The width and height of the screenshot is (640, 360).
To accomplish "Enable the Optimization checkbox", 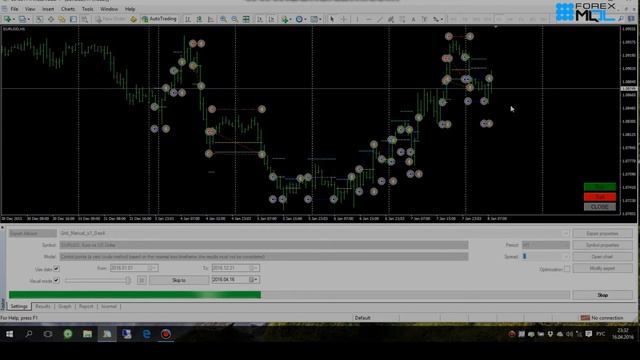I will [x=567, y=269].
